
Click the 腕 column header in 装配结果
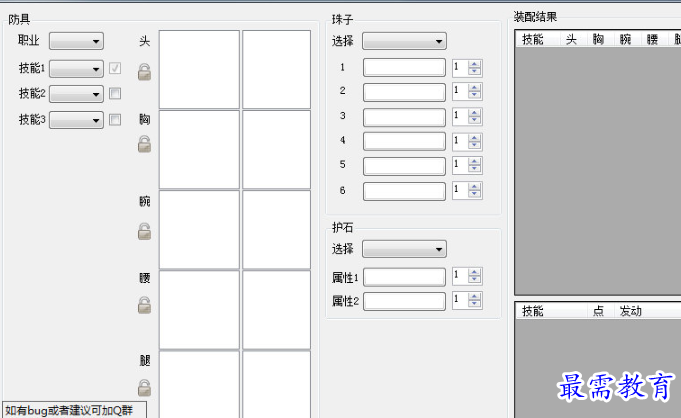click(x=627, y=39)
